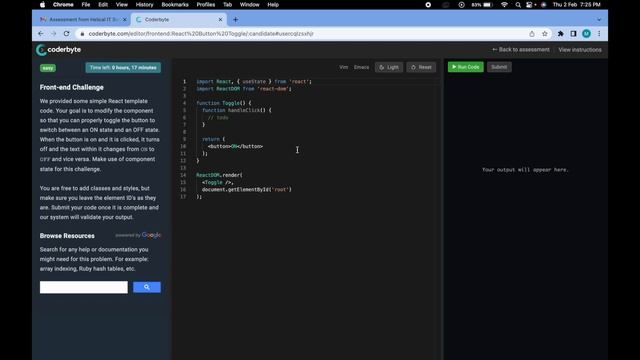Click the date and time in menu bar
The height and width of the screenshot is (360, 640).
[x=576, y=5]
